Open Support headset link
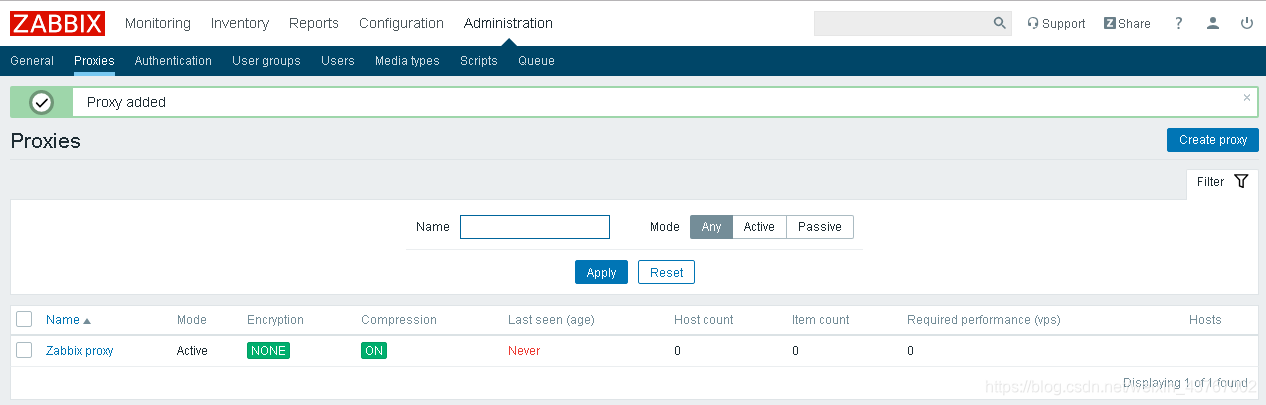Viewport: 1266px width, 405px height. pyautogui.click(x=1056, y=23)
